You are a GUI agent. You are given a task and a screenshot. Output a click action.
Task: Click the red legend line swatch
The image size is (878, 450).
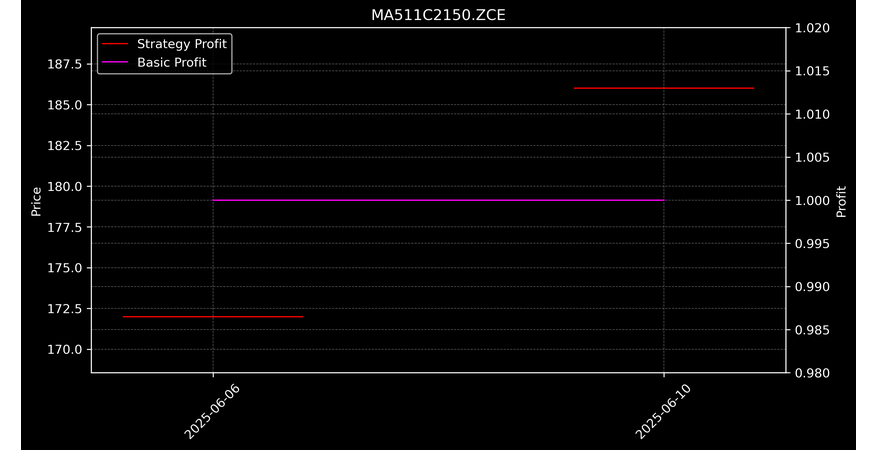point(115,44)
